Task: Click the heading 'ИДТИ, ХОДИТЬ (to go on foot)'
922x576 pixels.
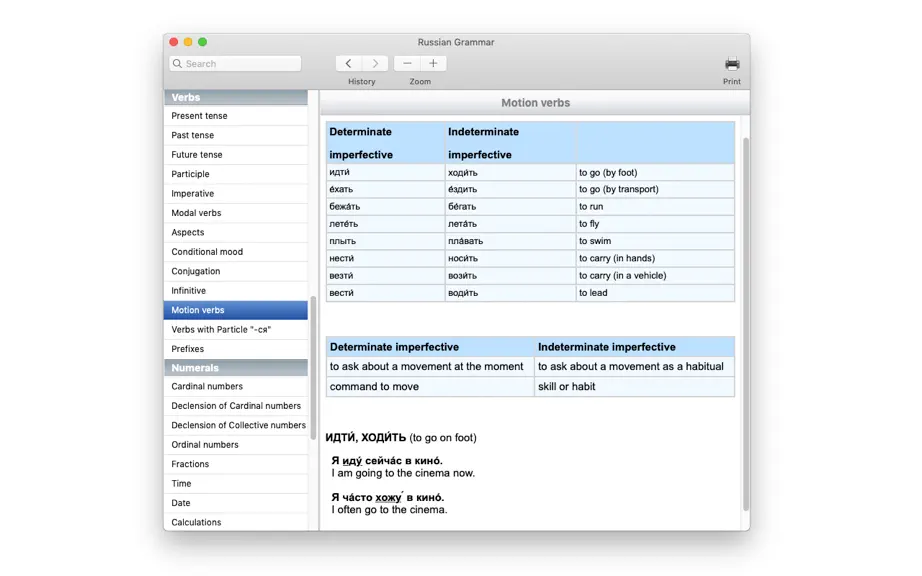Action: 401,437
